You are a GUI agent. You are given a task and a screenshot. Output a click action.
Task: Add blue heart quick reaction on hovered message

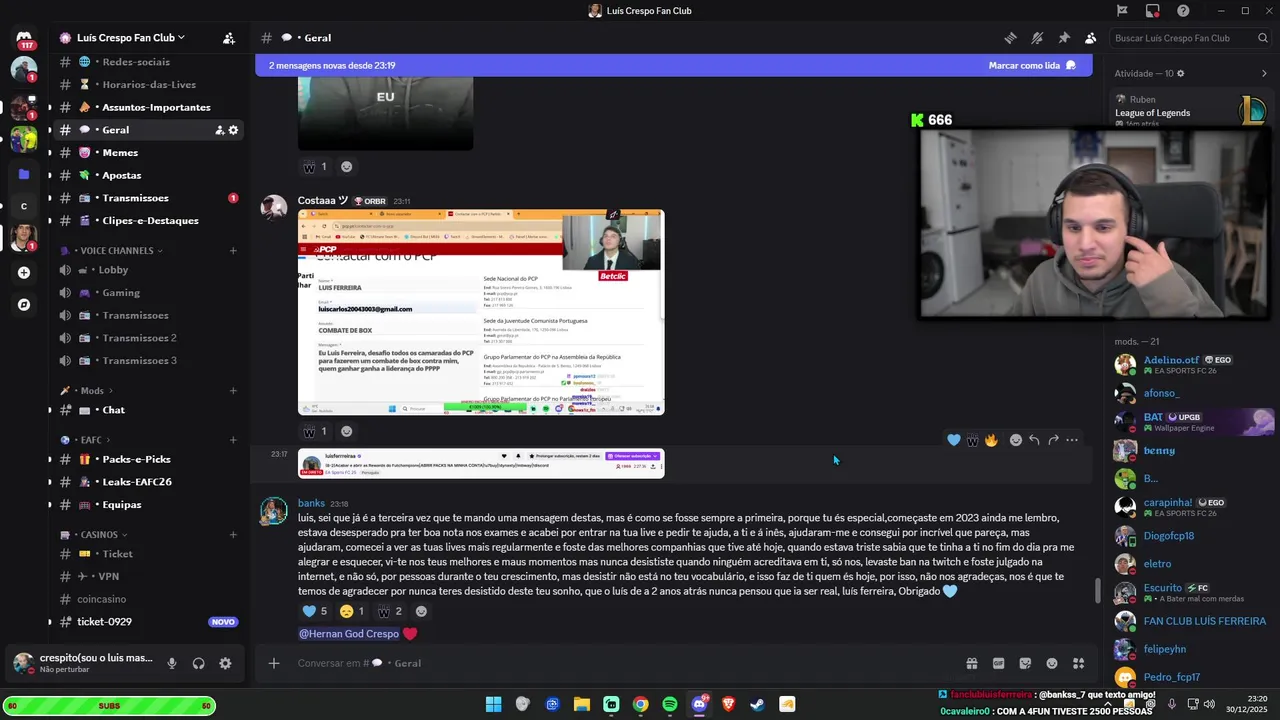(x=954, y=440)
